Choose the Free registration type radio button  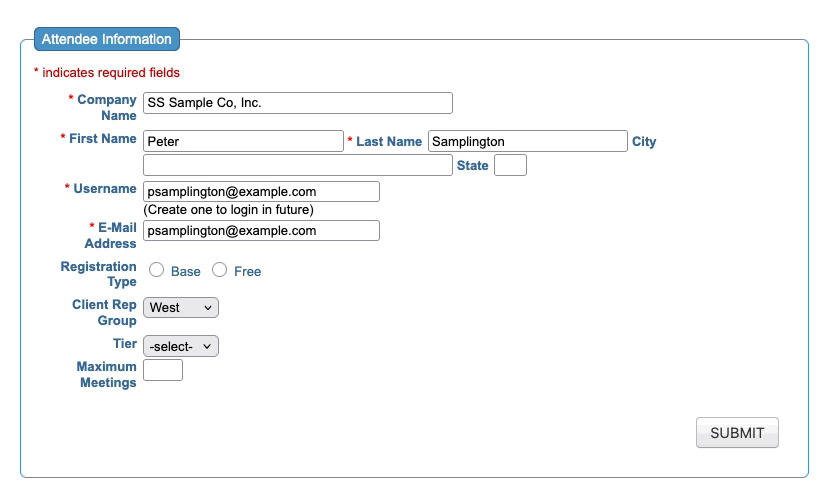pos(220,270)
